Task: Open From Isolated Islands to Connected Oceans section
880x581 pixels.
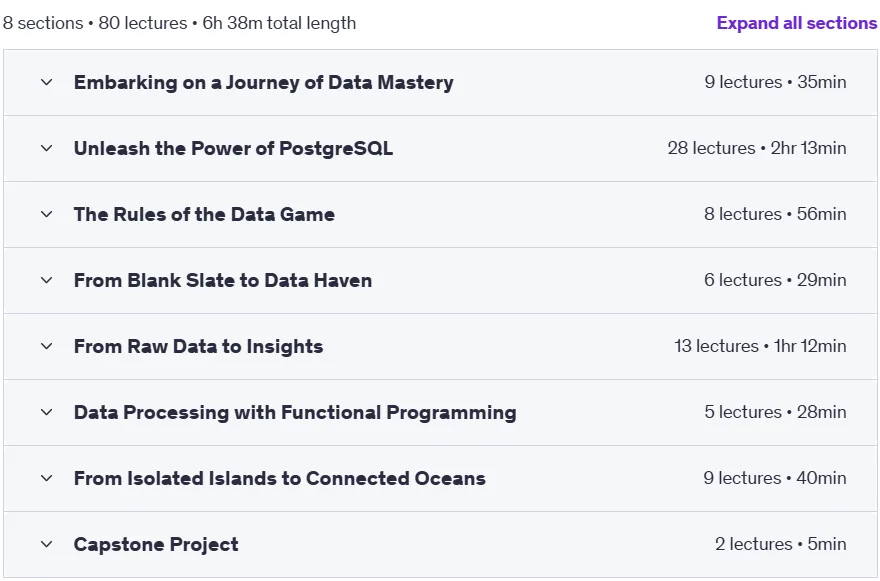Action: coord(279,478)
